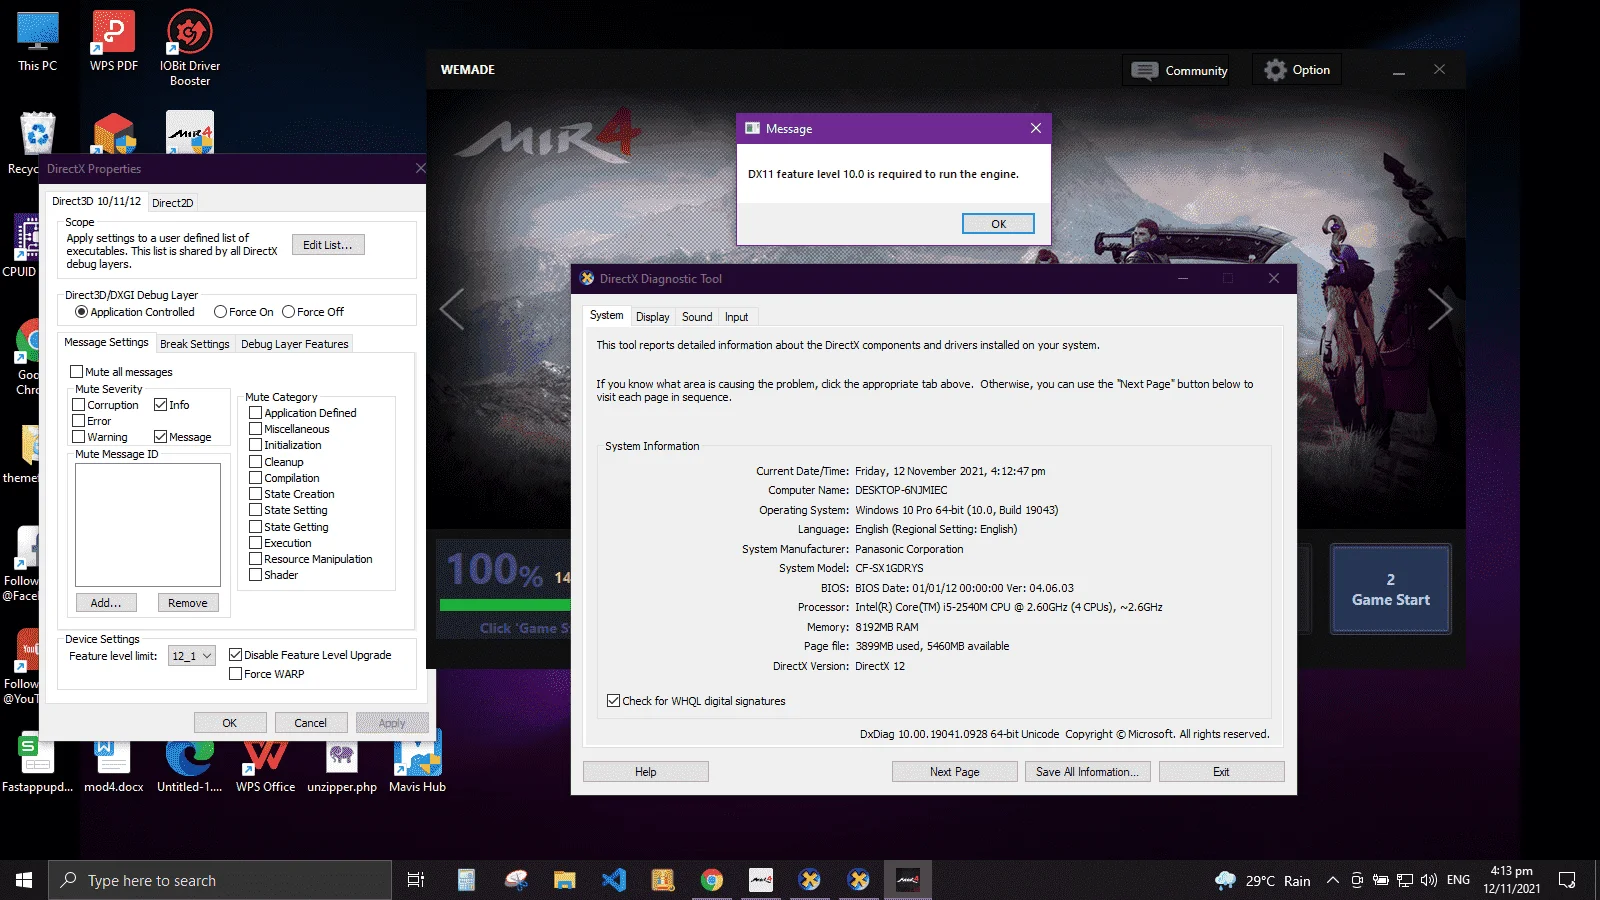Screen dimensions: 1600x900
Task: Check the Shader mute category
Action: [255, 575]
